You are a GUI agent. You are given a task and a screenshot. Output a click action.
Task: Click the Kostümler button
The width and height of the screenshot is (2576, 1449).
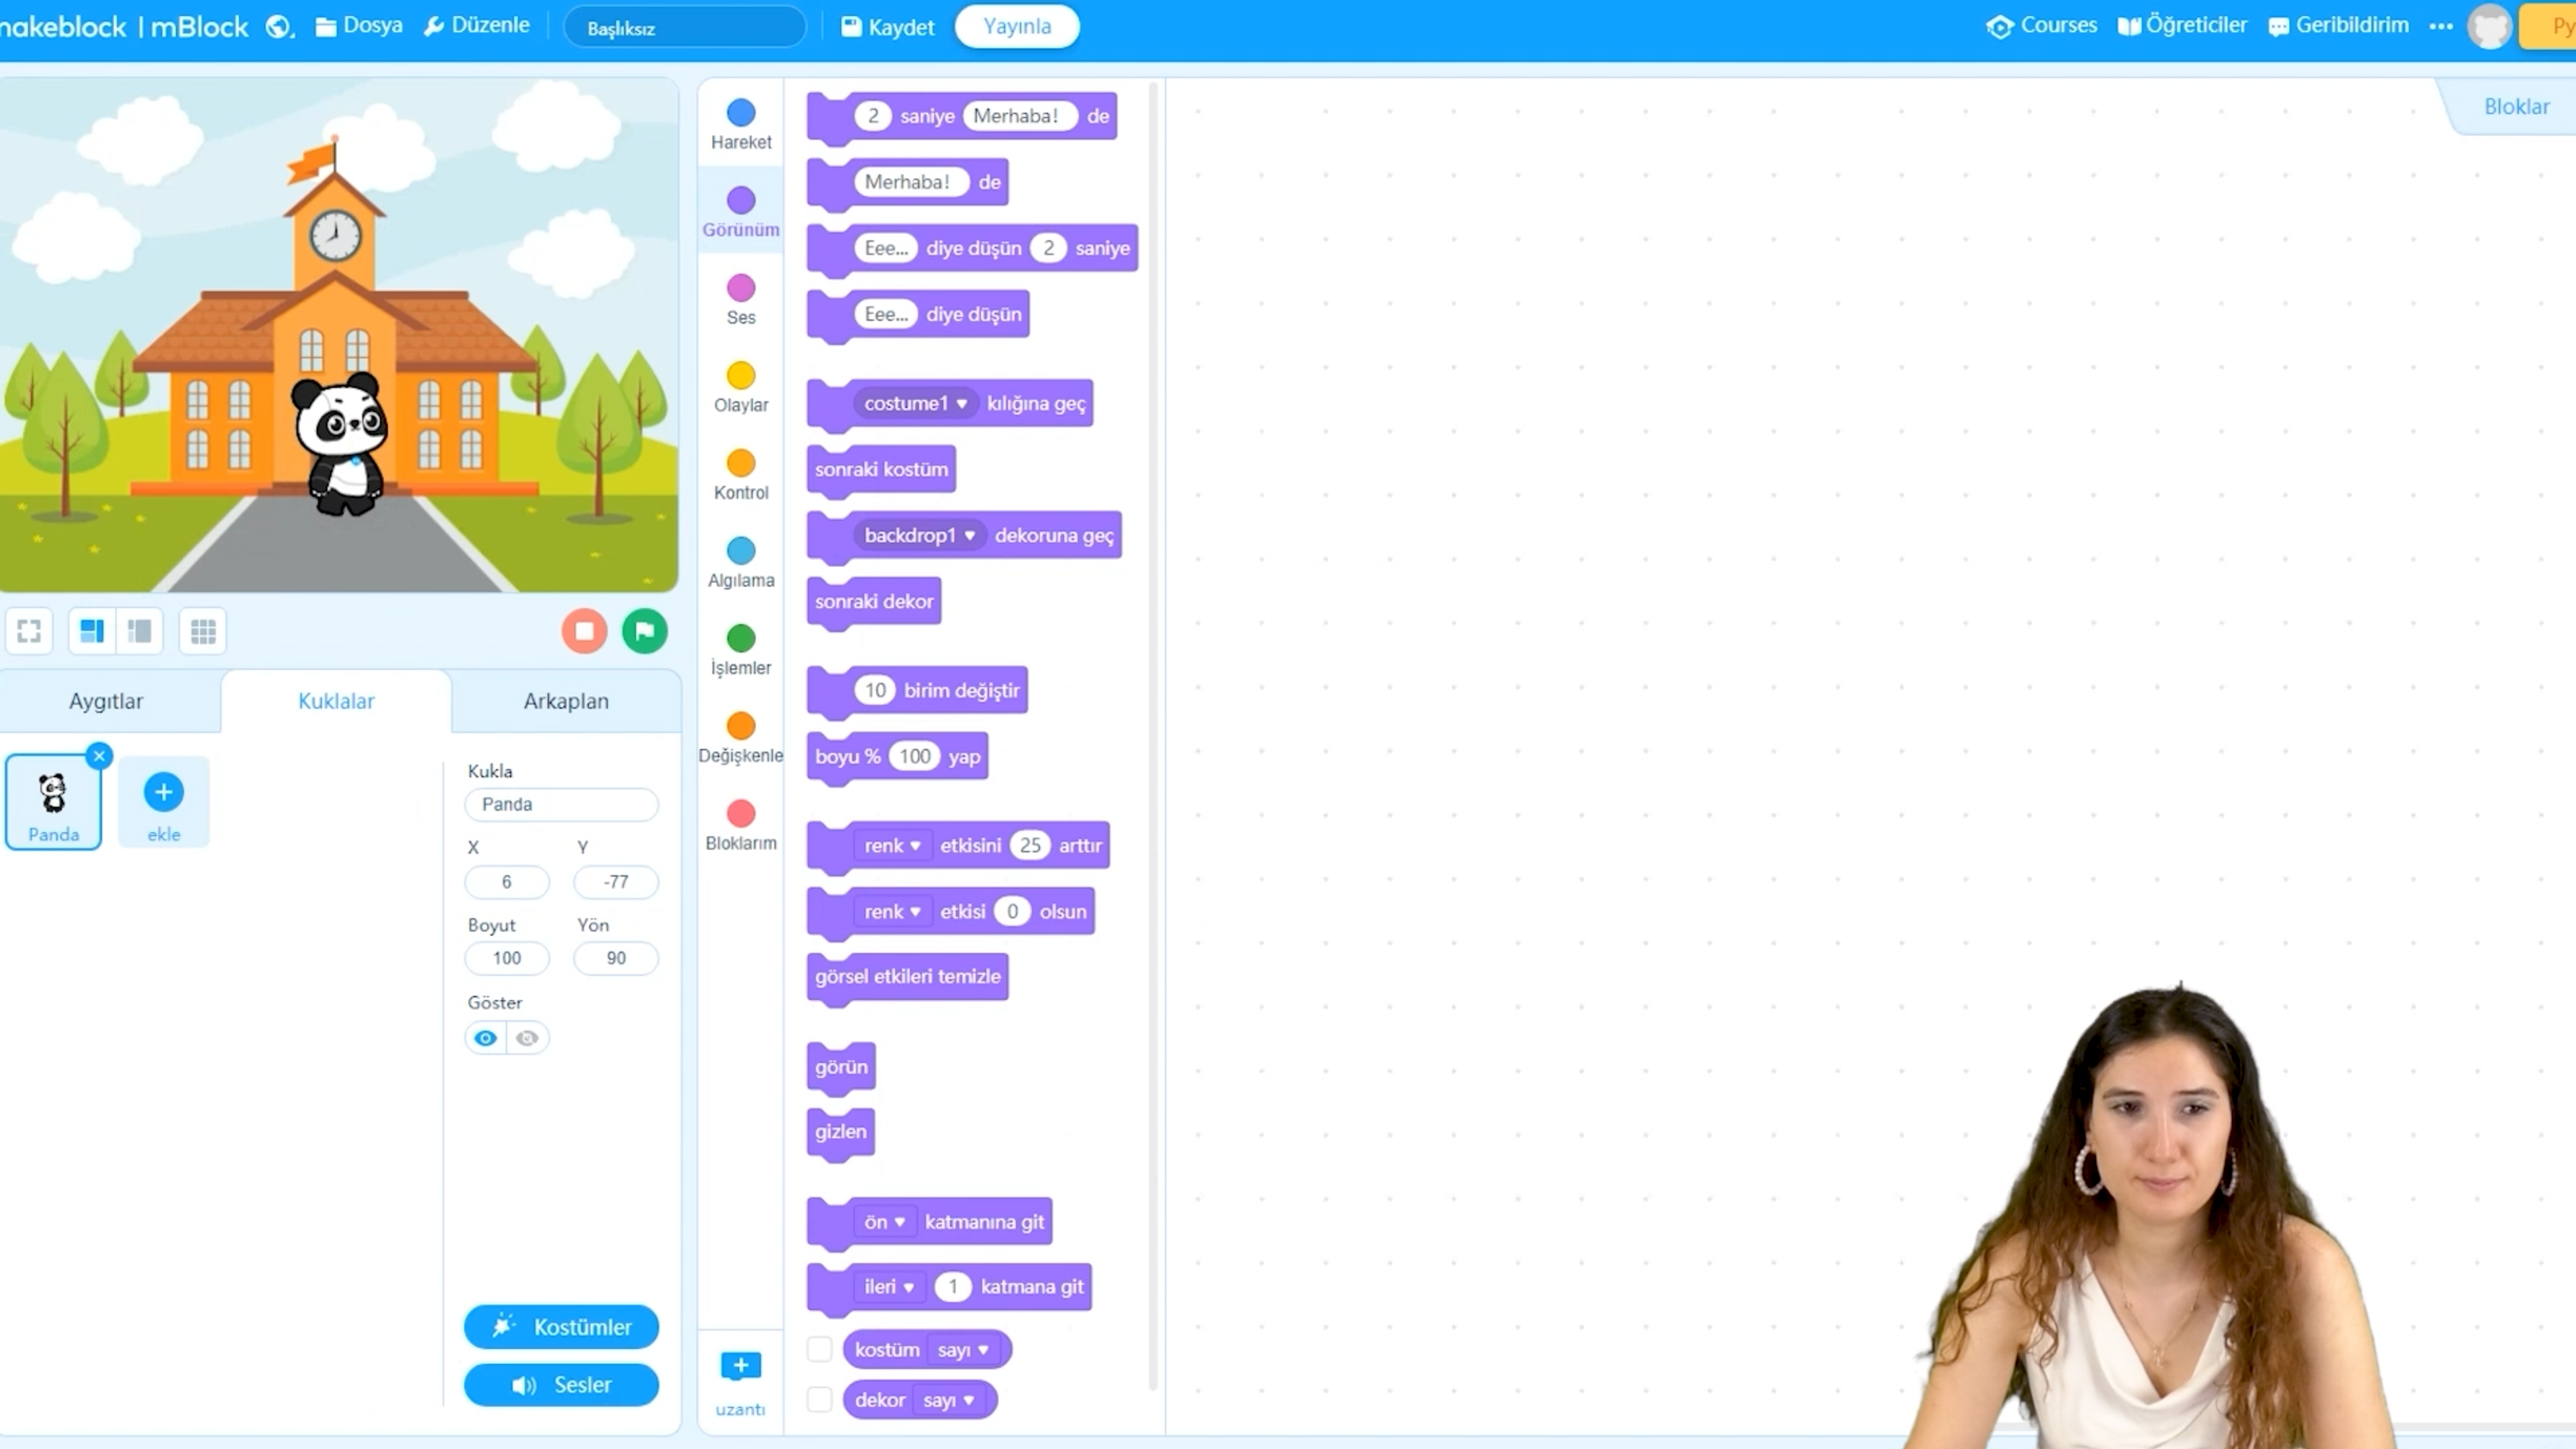561,1327
